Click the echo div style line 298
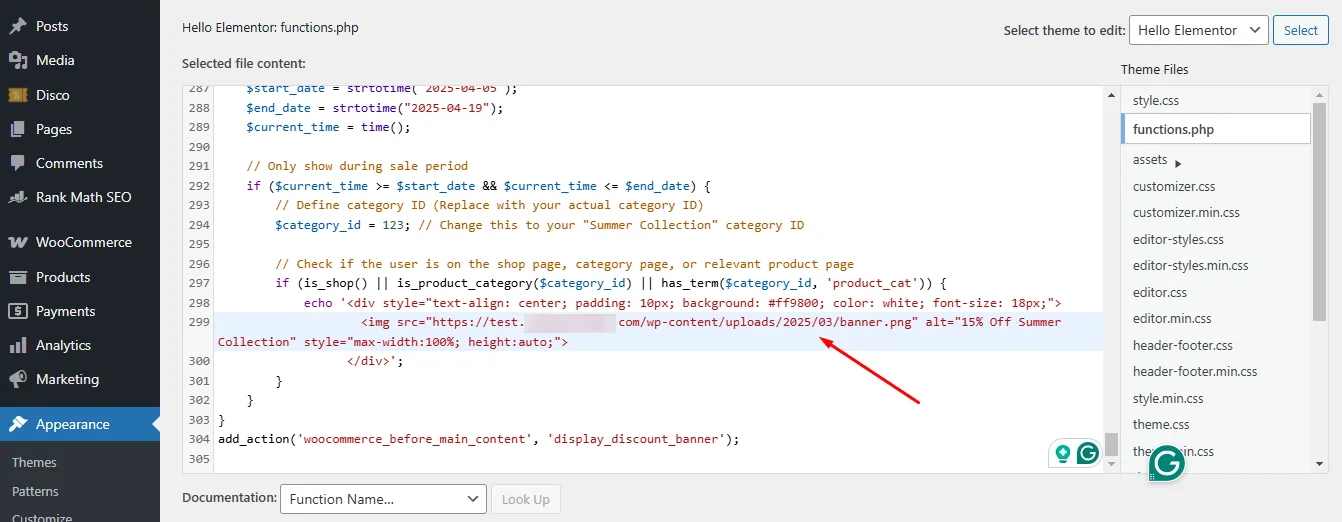 pyautogui.click(x=682, y=302)
